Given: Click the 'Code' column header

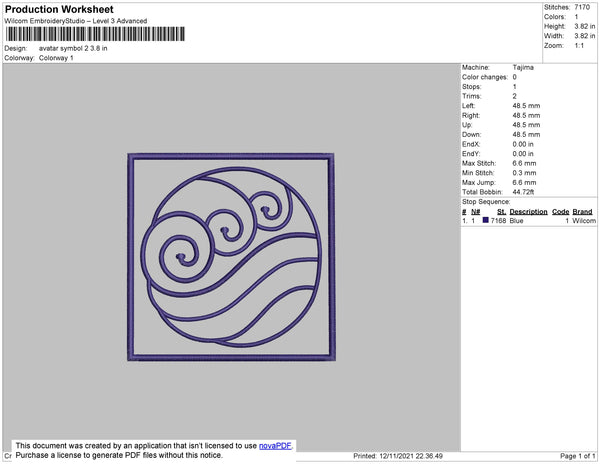Looking at the screenshot, I should [561, 212].
